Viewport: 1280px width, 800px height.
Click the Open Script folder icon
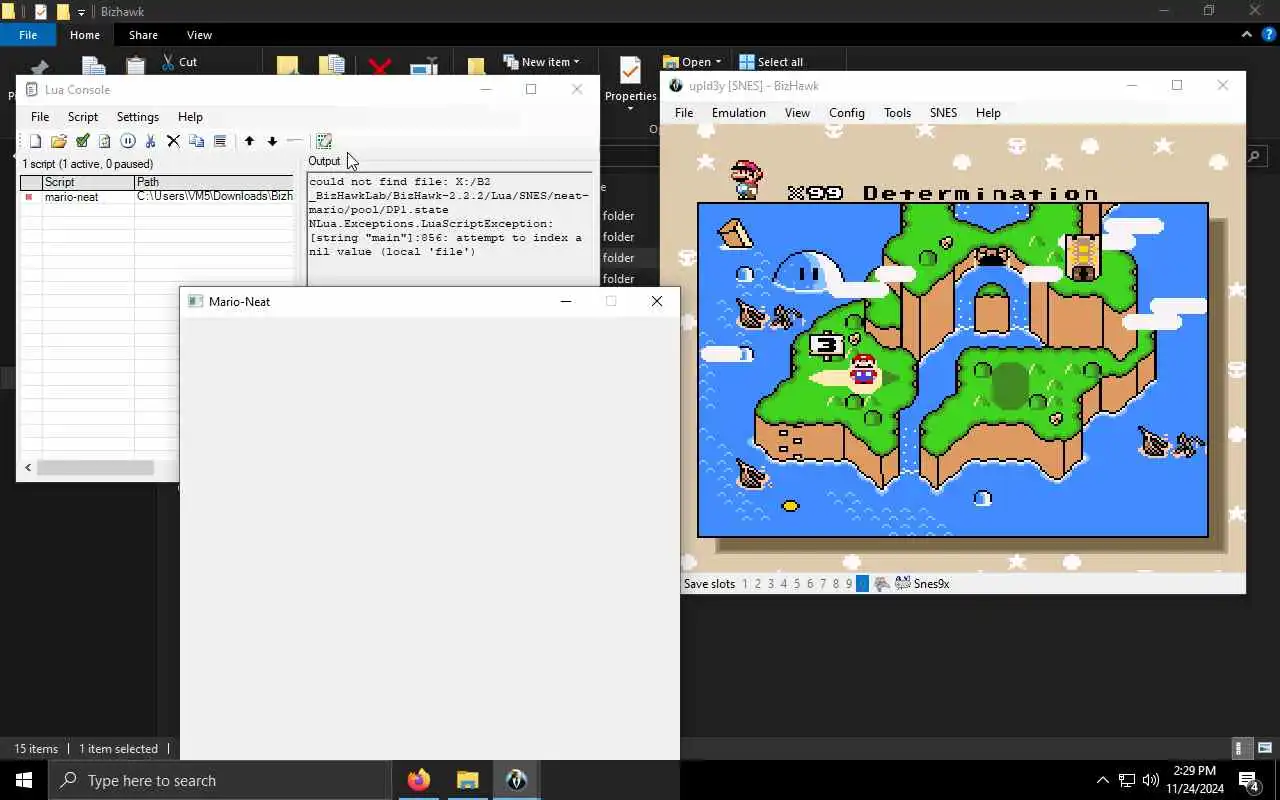pyautogui.click(x=59, y=141)
